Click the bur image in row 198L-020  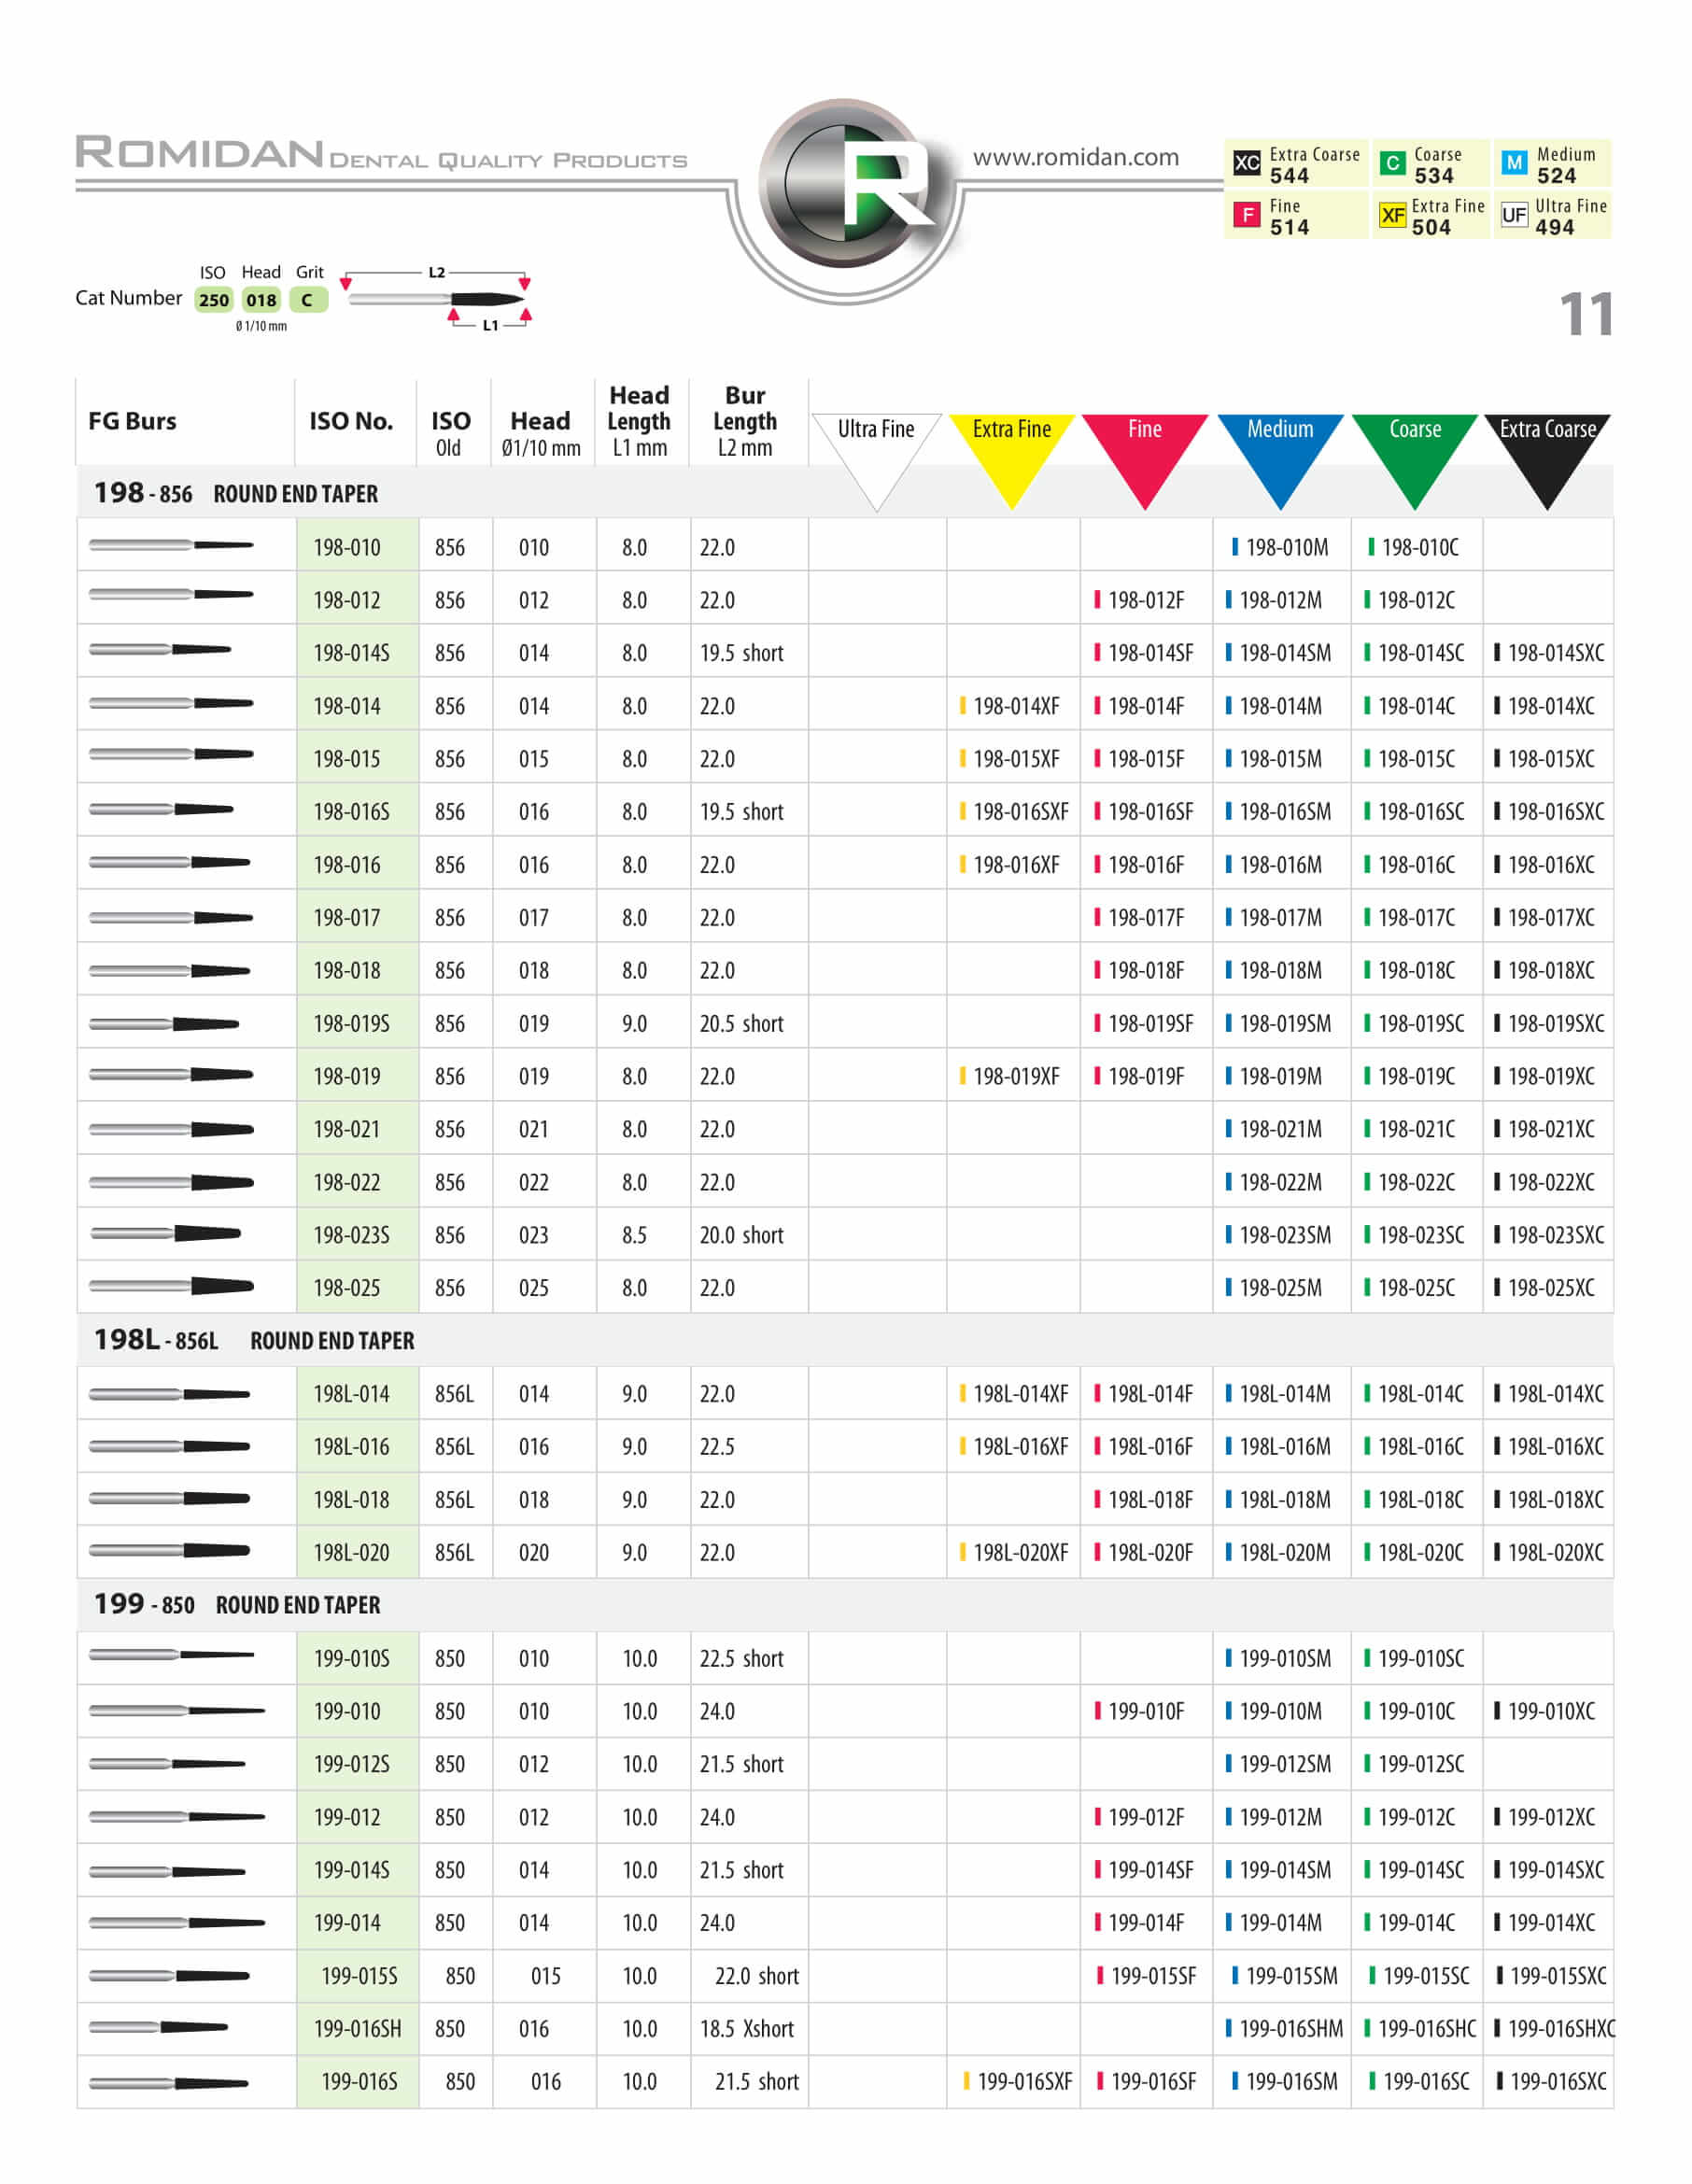169,1551
